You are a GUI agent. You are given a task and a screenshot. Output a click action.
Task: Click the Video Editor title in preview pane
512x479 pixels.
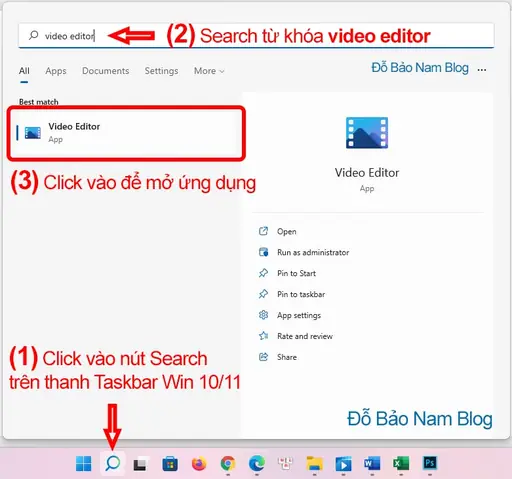click(x=367, y=173)
